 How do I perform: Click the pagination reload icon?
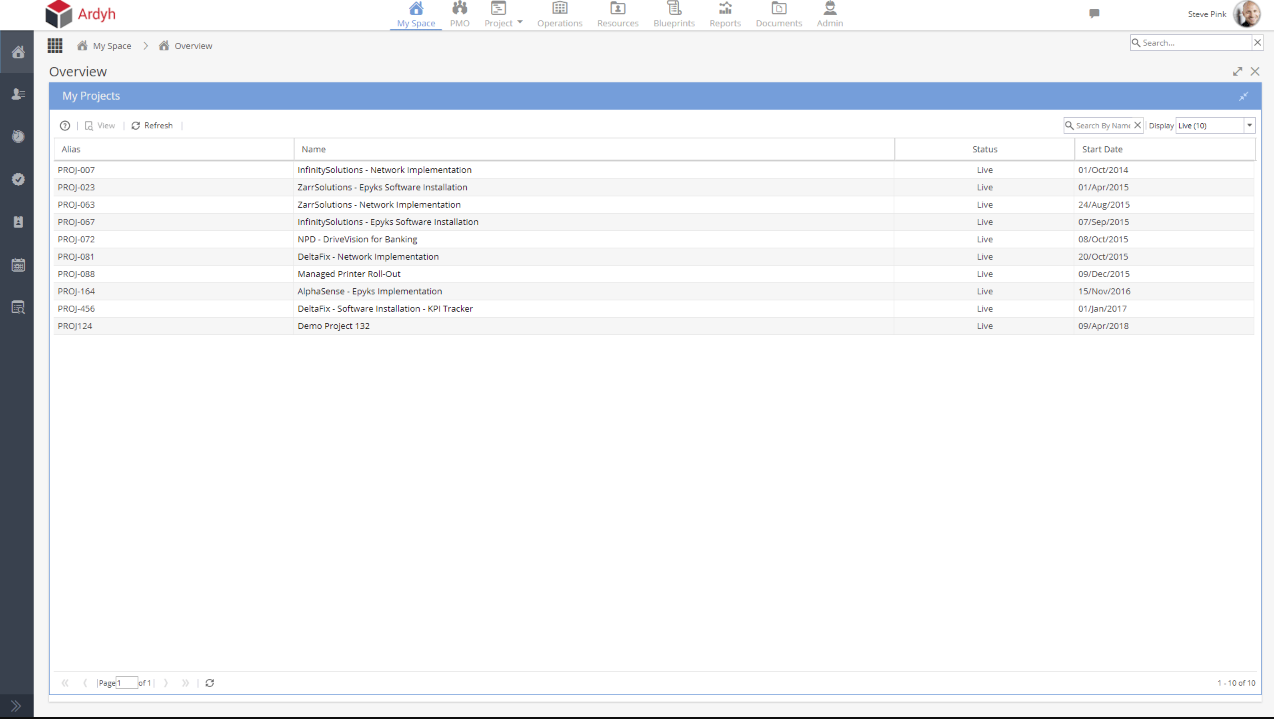tap(210, 683)
